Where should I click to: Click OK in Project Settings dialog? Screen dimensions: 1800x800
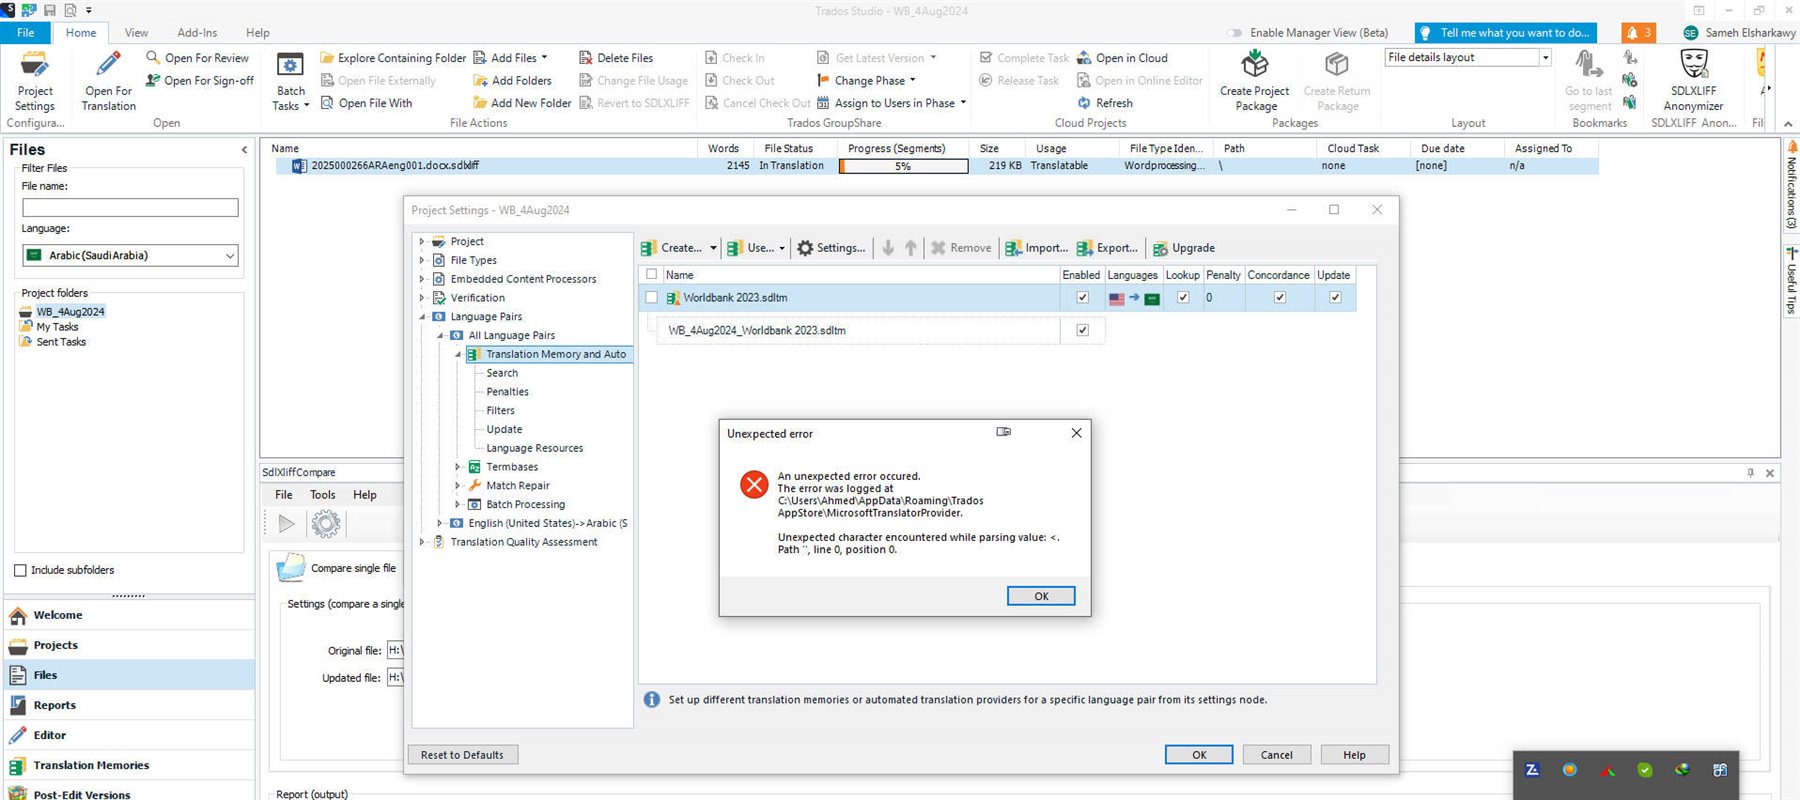click(x=1199, y=755)
